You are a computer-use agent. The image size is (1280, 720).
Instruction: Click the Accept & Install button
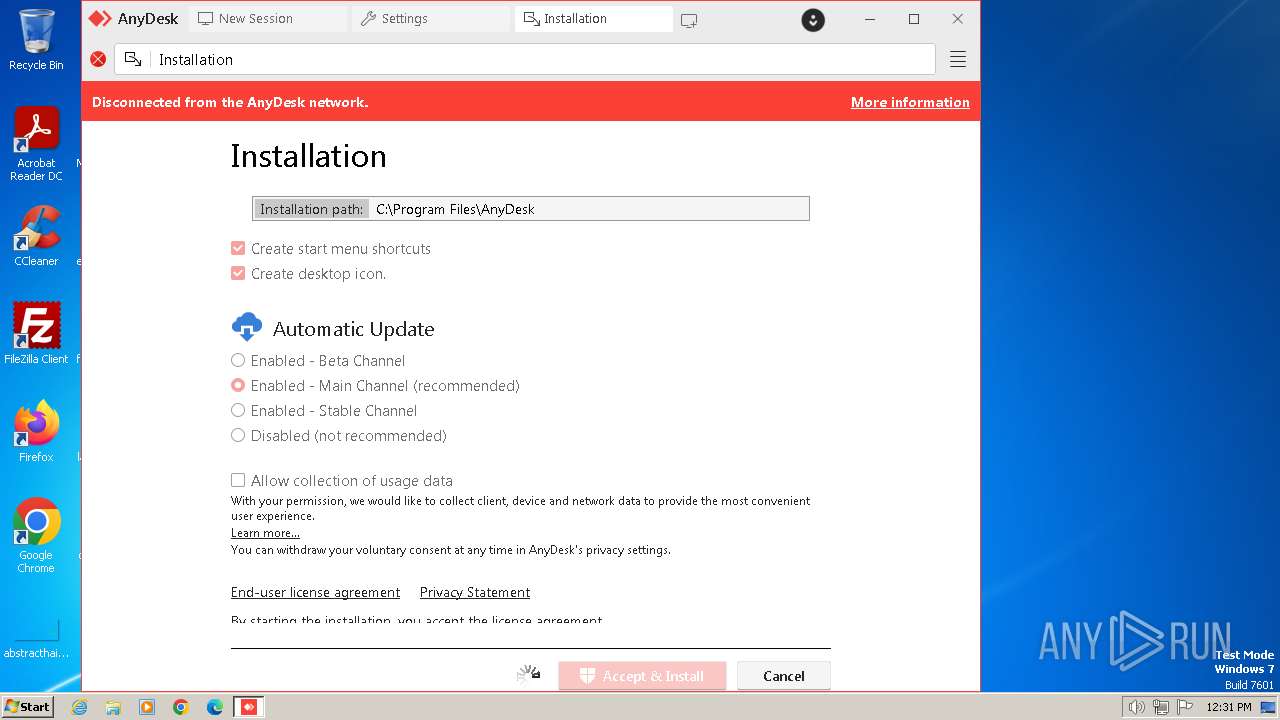pos(642,676)
